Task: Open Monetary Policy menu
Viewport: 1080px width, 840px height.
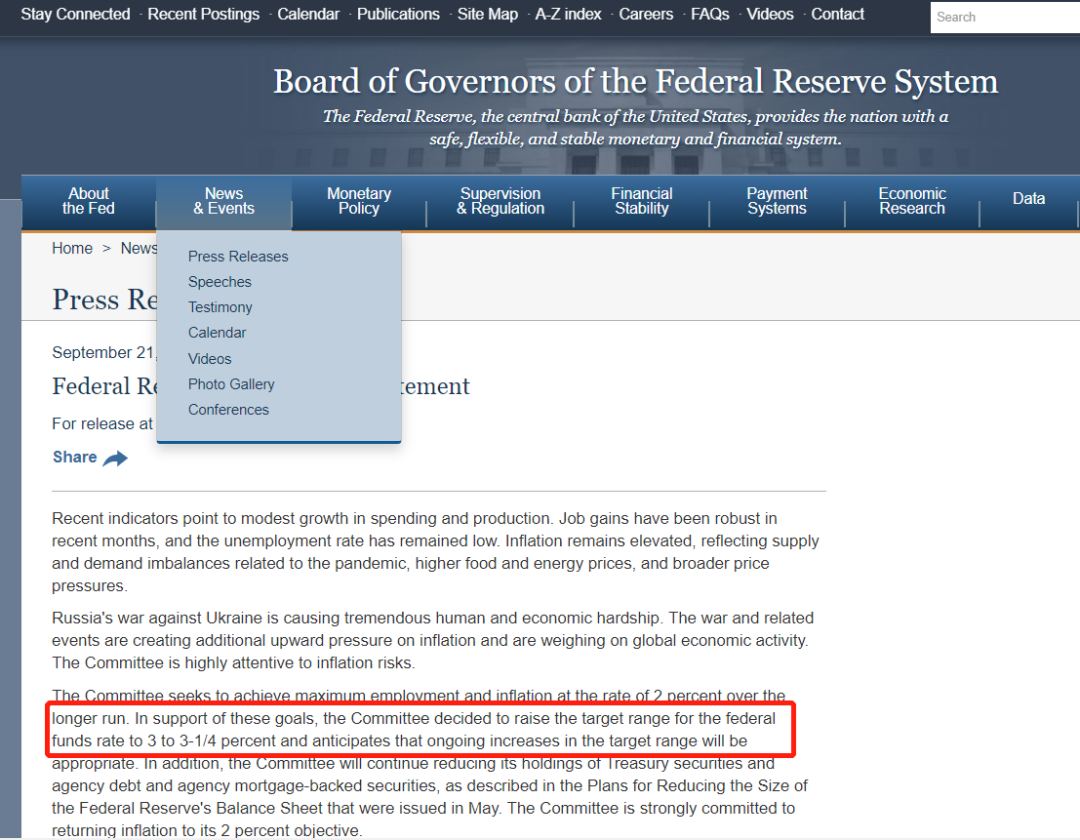Action: [x=359, y=201]
